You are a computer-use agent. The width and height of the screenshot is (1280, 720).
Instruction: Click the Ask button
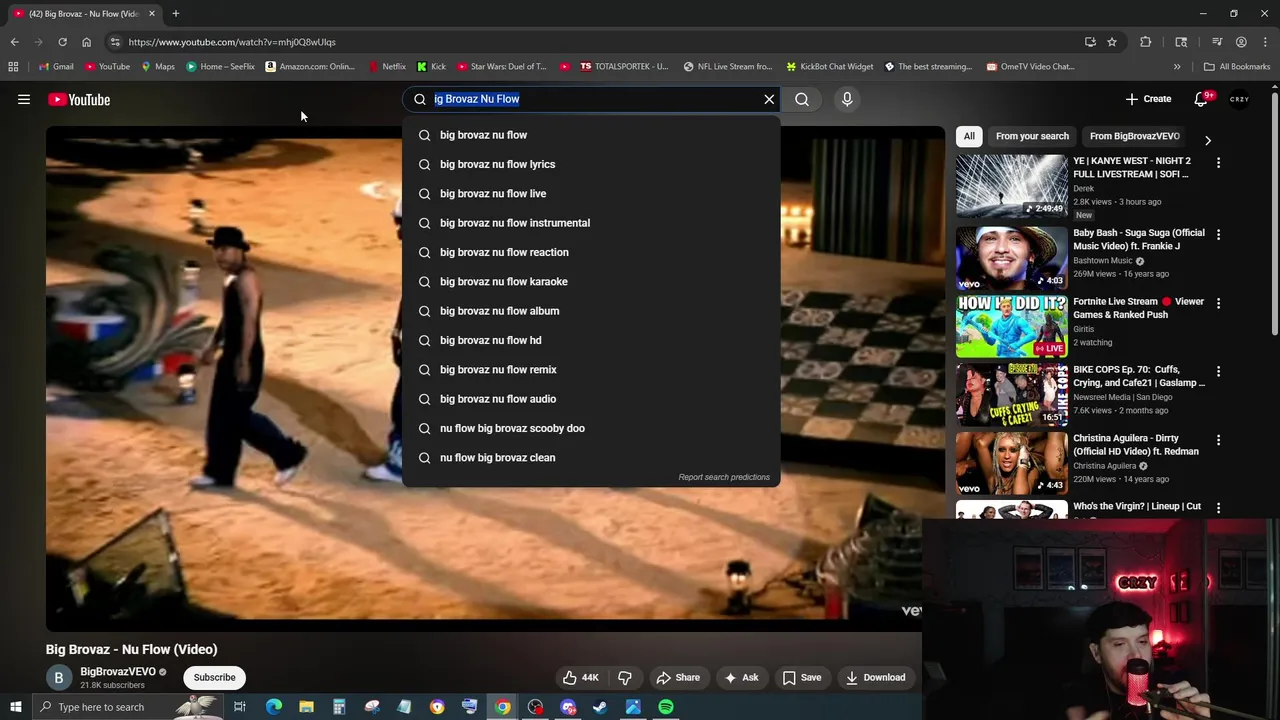(741, 677)
